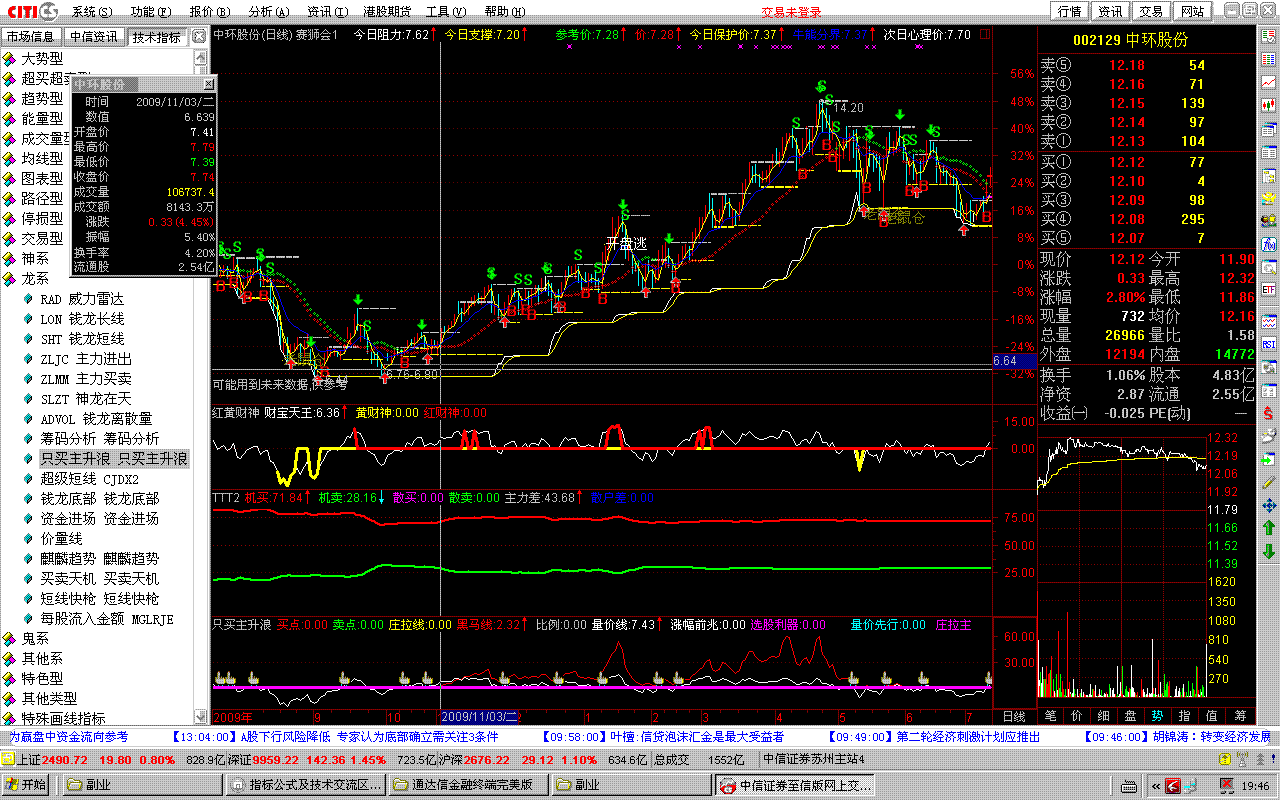Select the 指 tab under quote panel
Screen dimensions: 1280x800
[1184, 716]
